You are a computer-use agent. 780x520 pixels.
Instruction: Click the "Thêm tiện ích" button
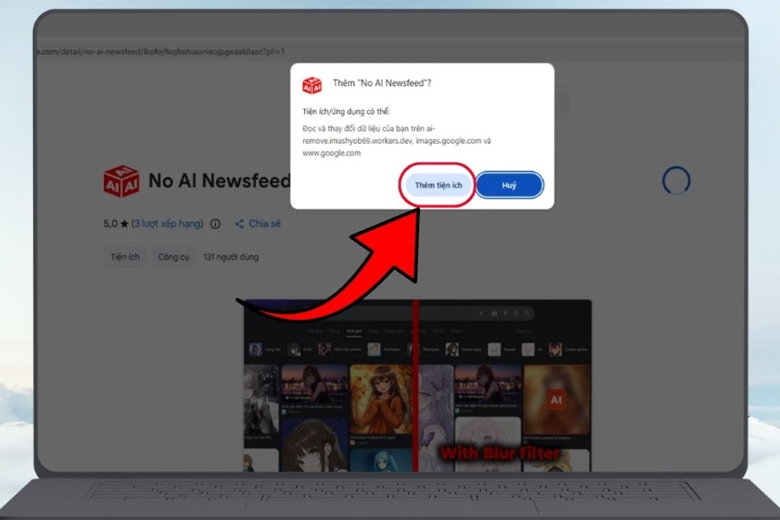438,185
